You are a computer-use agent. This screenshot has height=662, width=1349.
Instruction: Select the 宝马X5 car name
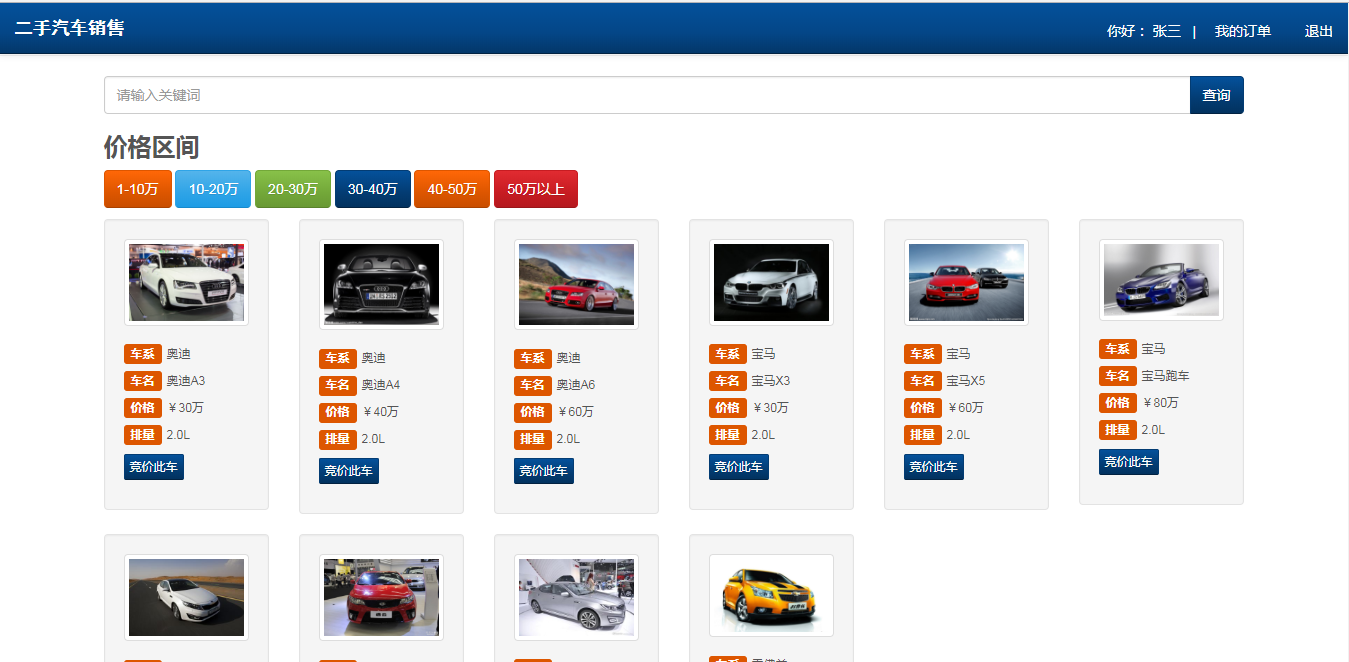coord(966,381)
